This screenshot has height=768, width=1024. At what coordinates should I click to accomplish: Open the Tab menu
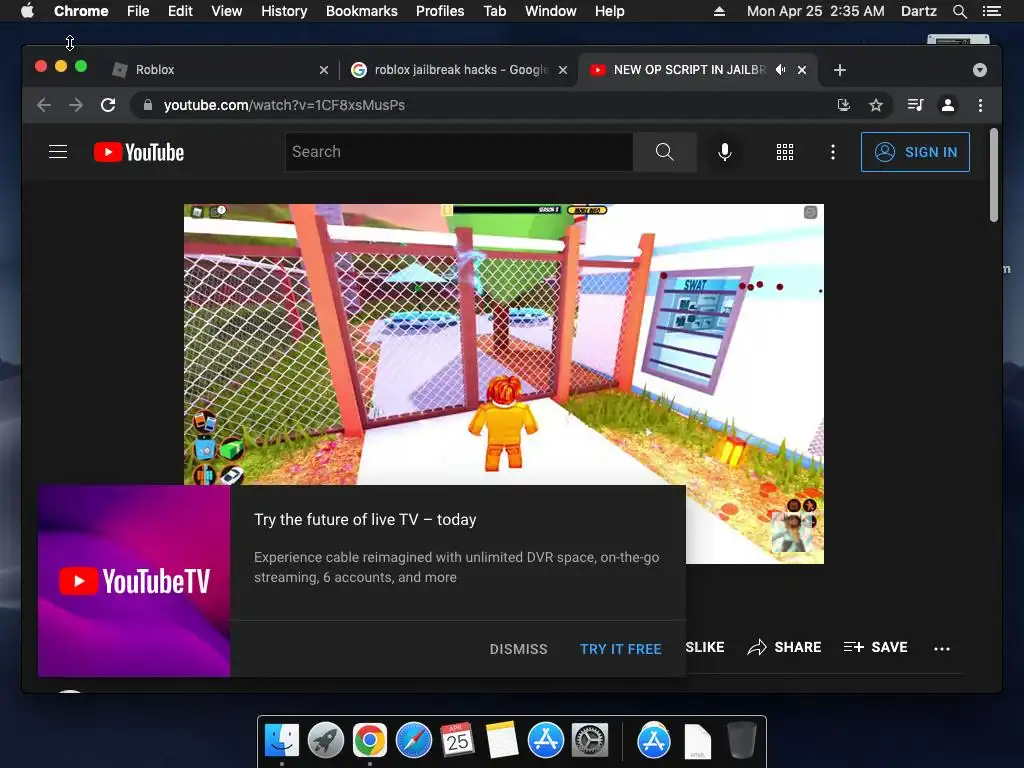point(494,11)
